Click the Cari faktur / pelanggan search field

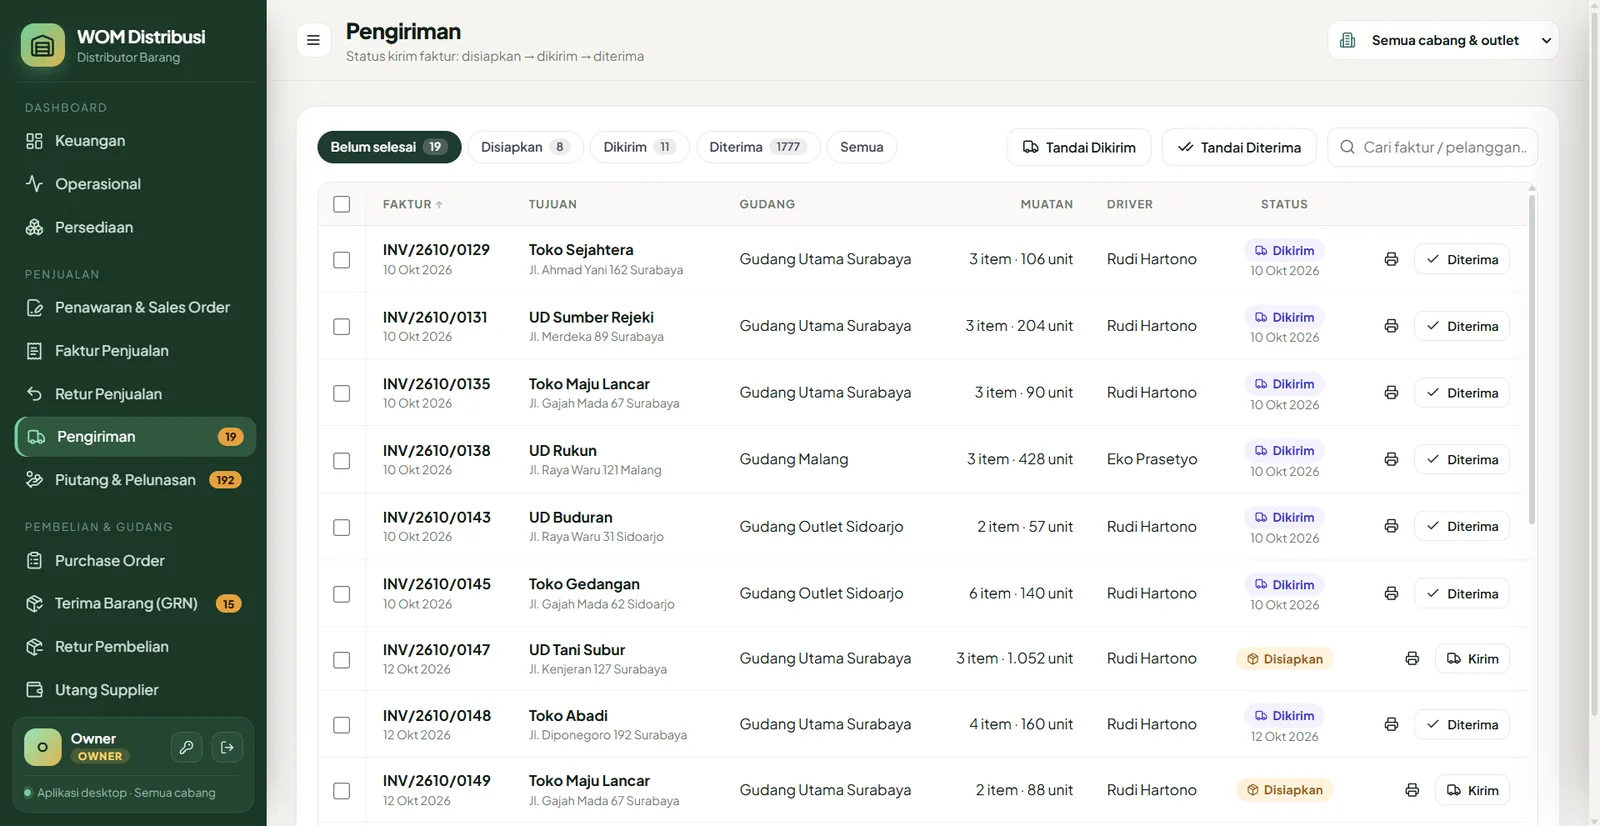click(1432, 147)
